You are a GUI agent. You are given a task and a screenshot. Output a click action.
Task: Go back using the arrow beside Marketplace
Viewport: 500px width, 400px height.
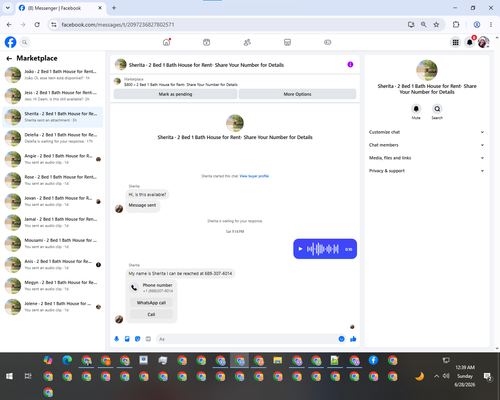[x=9, y=58]
